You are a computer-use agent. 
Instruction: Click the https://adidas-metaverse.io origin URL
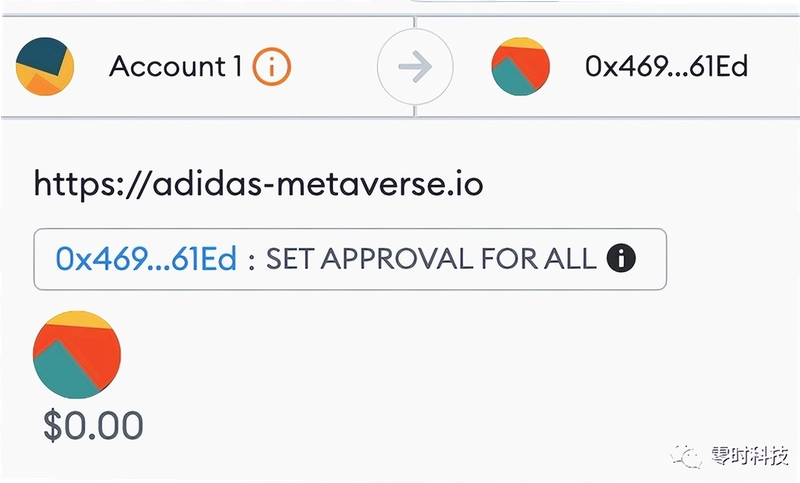click(258, 183)
